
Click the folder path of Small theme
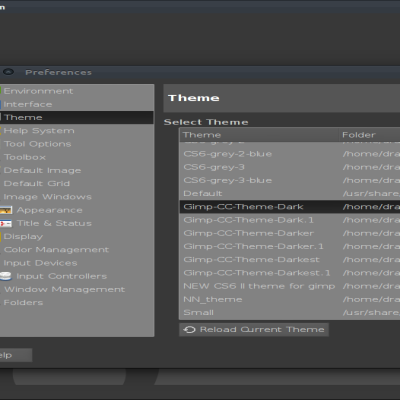tap(371, 313)
